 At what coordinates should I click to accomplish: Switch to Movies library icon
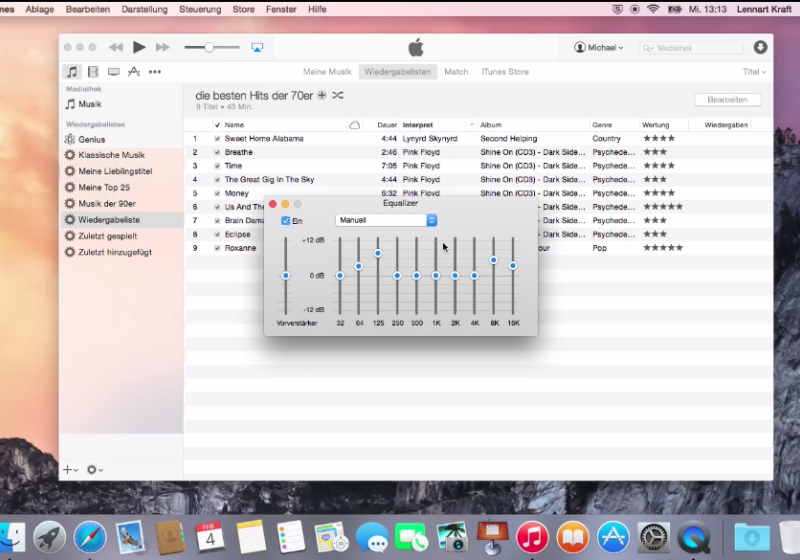(93, 72)
